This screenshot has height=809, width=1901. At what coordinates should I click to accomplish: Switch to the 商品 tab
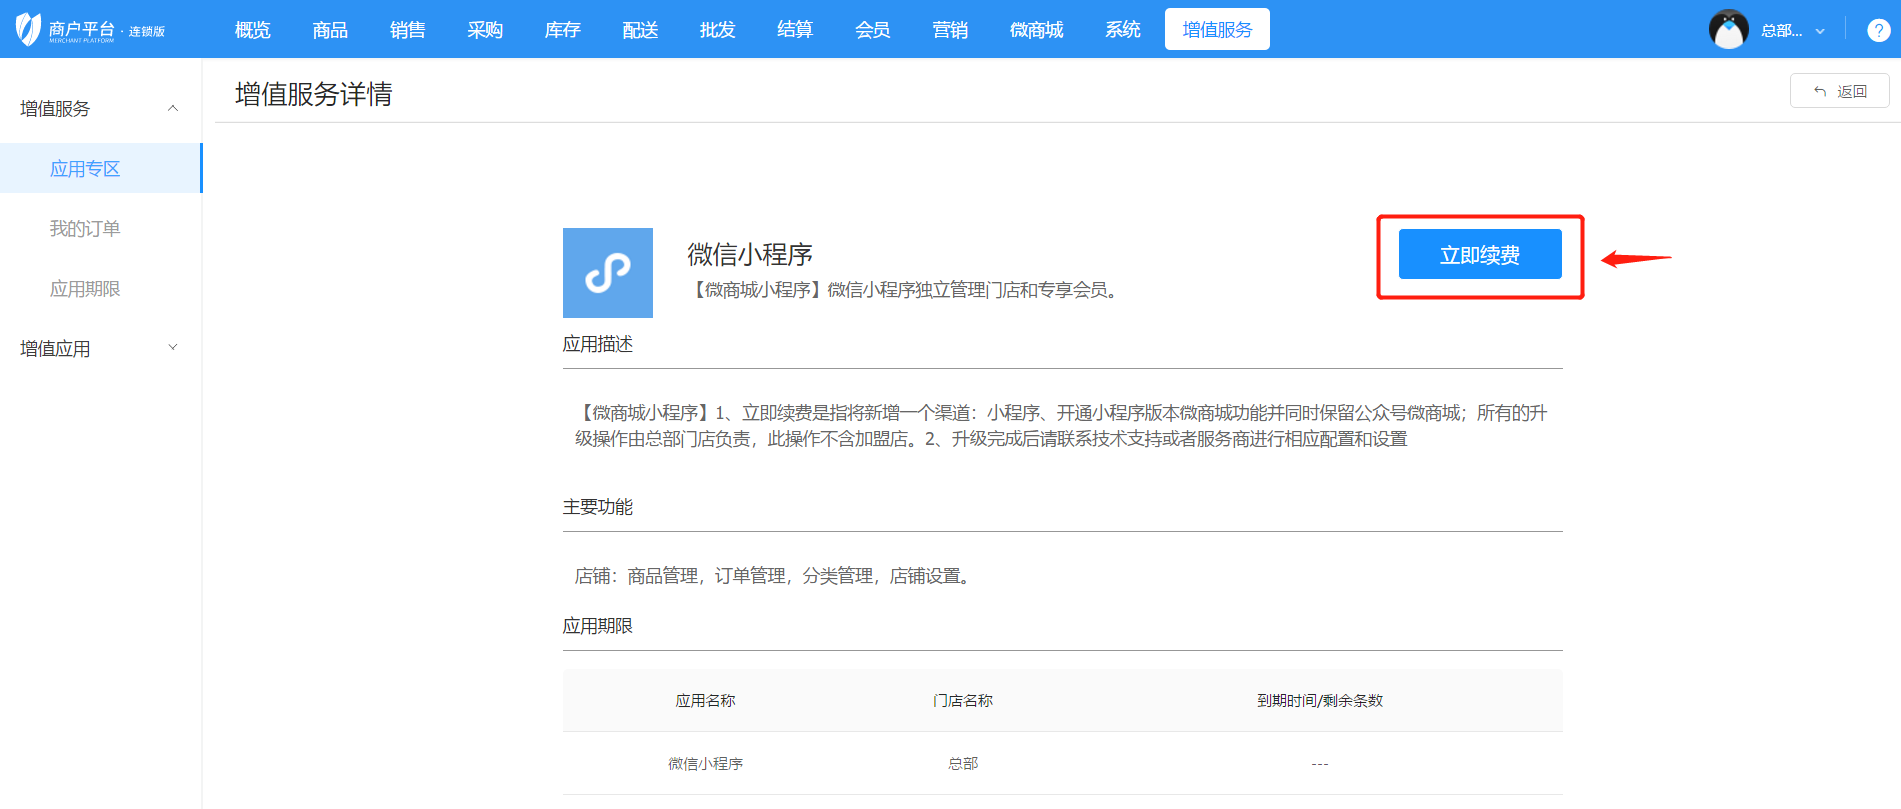click(x=330, y=30)
